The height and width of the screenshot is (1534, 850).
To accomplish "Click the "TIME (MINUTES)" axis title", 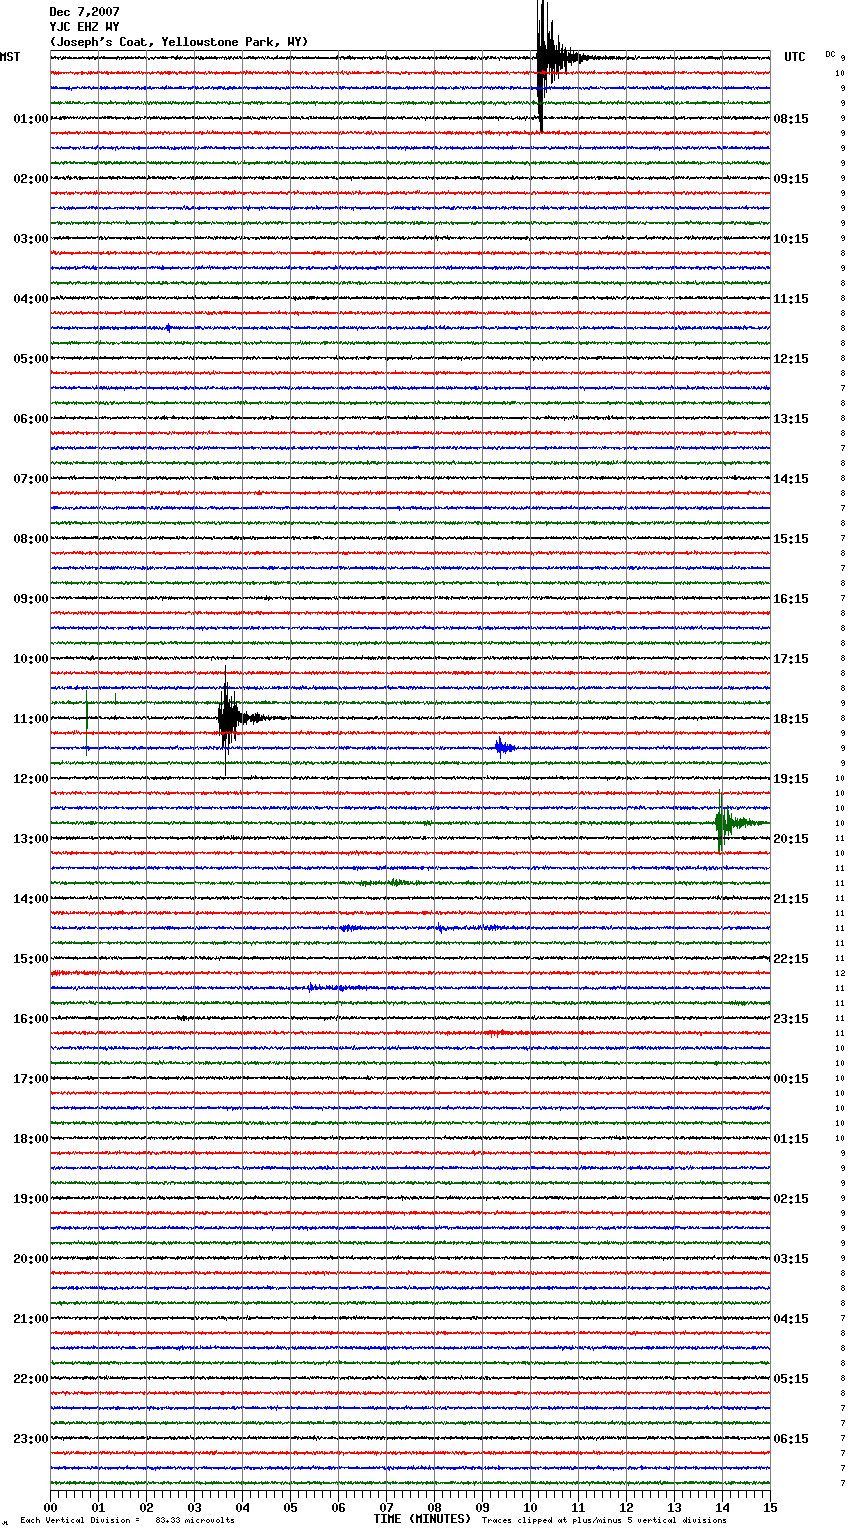I will coord(422,1519).
